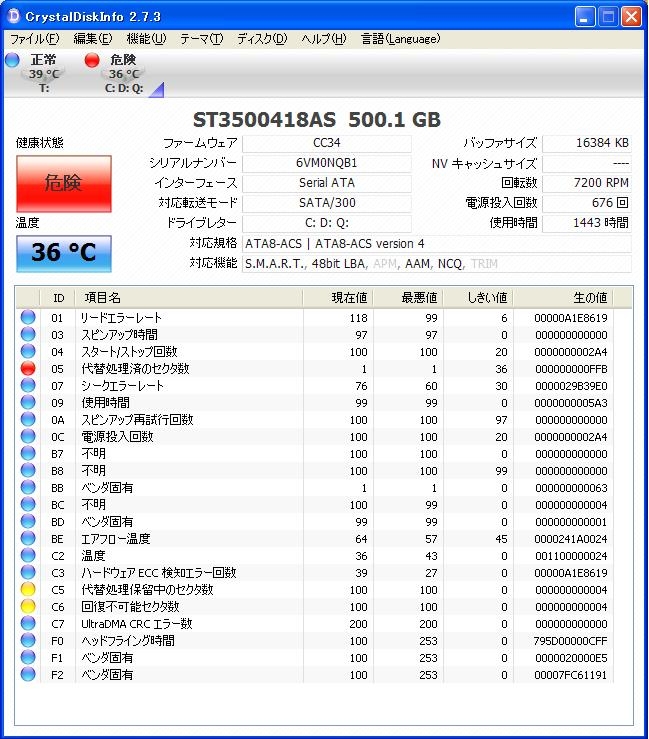Click red status orb for row 05
649x739 pixels.
click(x=28, y=368)
